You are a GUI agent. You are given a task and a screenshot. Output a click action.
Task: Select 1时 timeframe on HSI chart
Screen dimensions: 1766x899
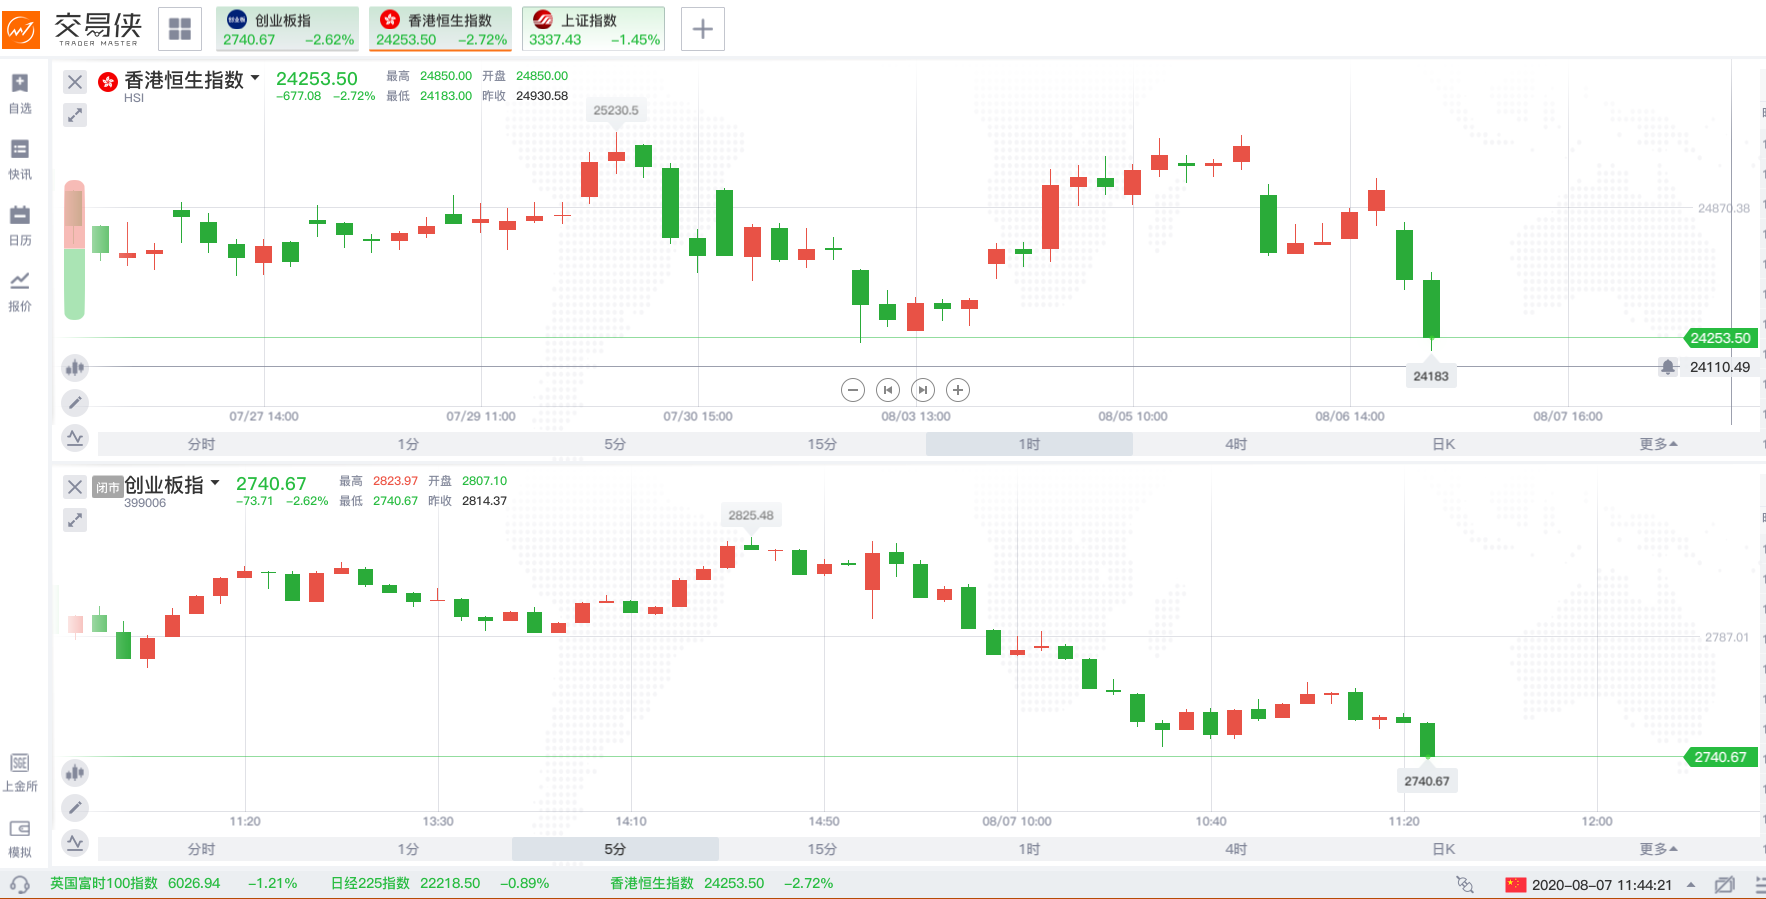[x=1029, y=444]
